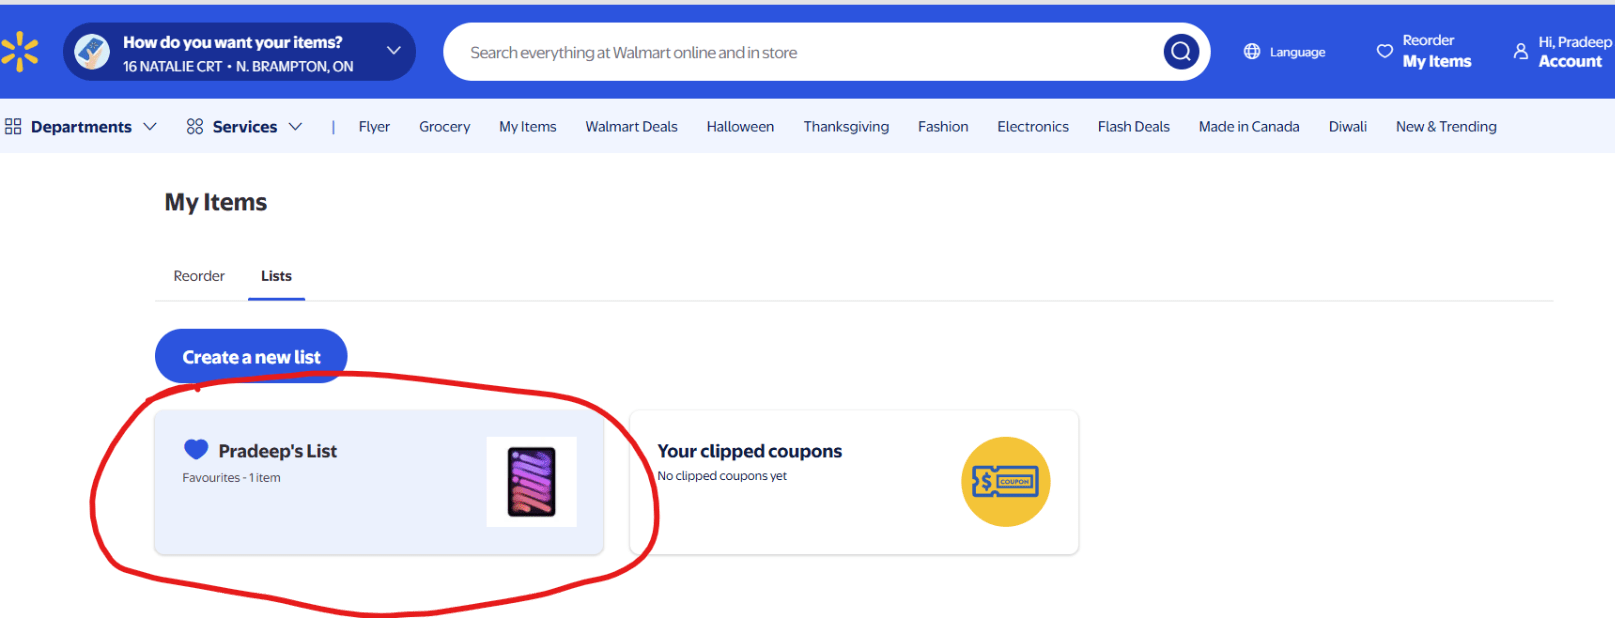
Task: Expand the 'How do you want your items' chevron
Action: [394, 51]
